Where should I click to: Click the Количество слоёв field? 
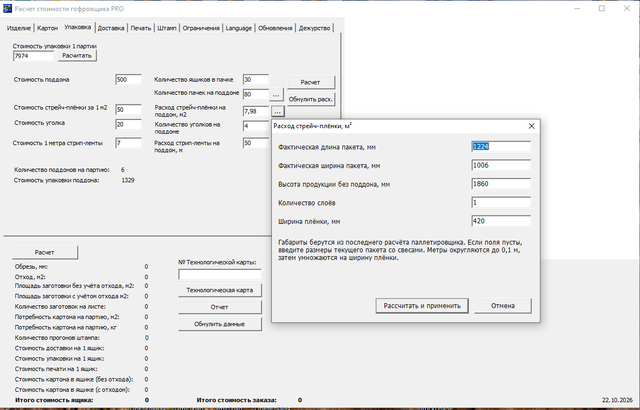point(501,202)
